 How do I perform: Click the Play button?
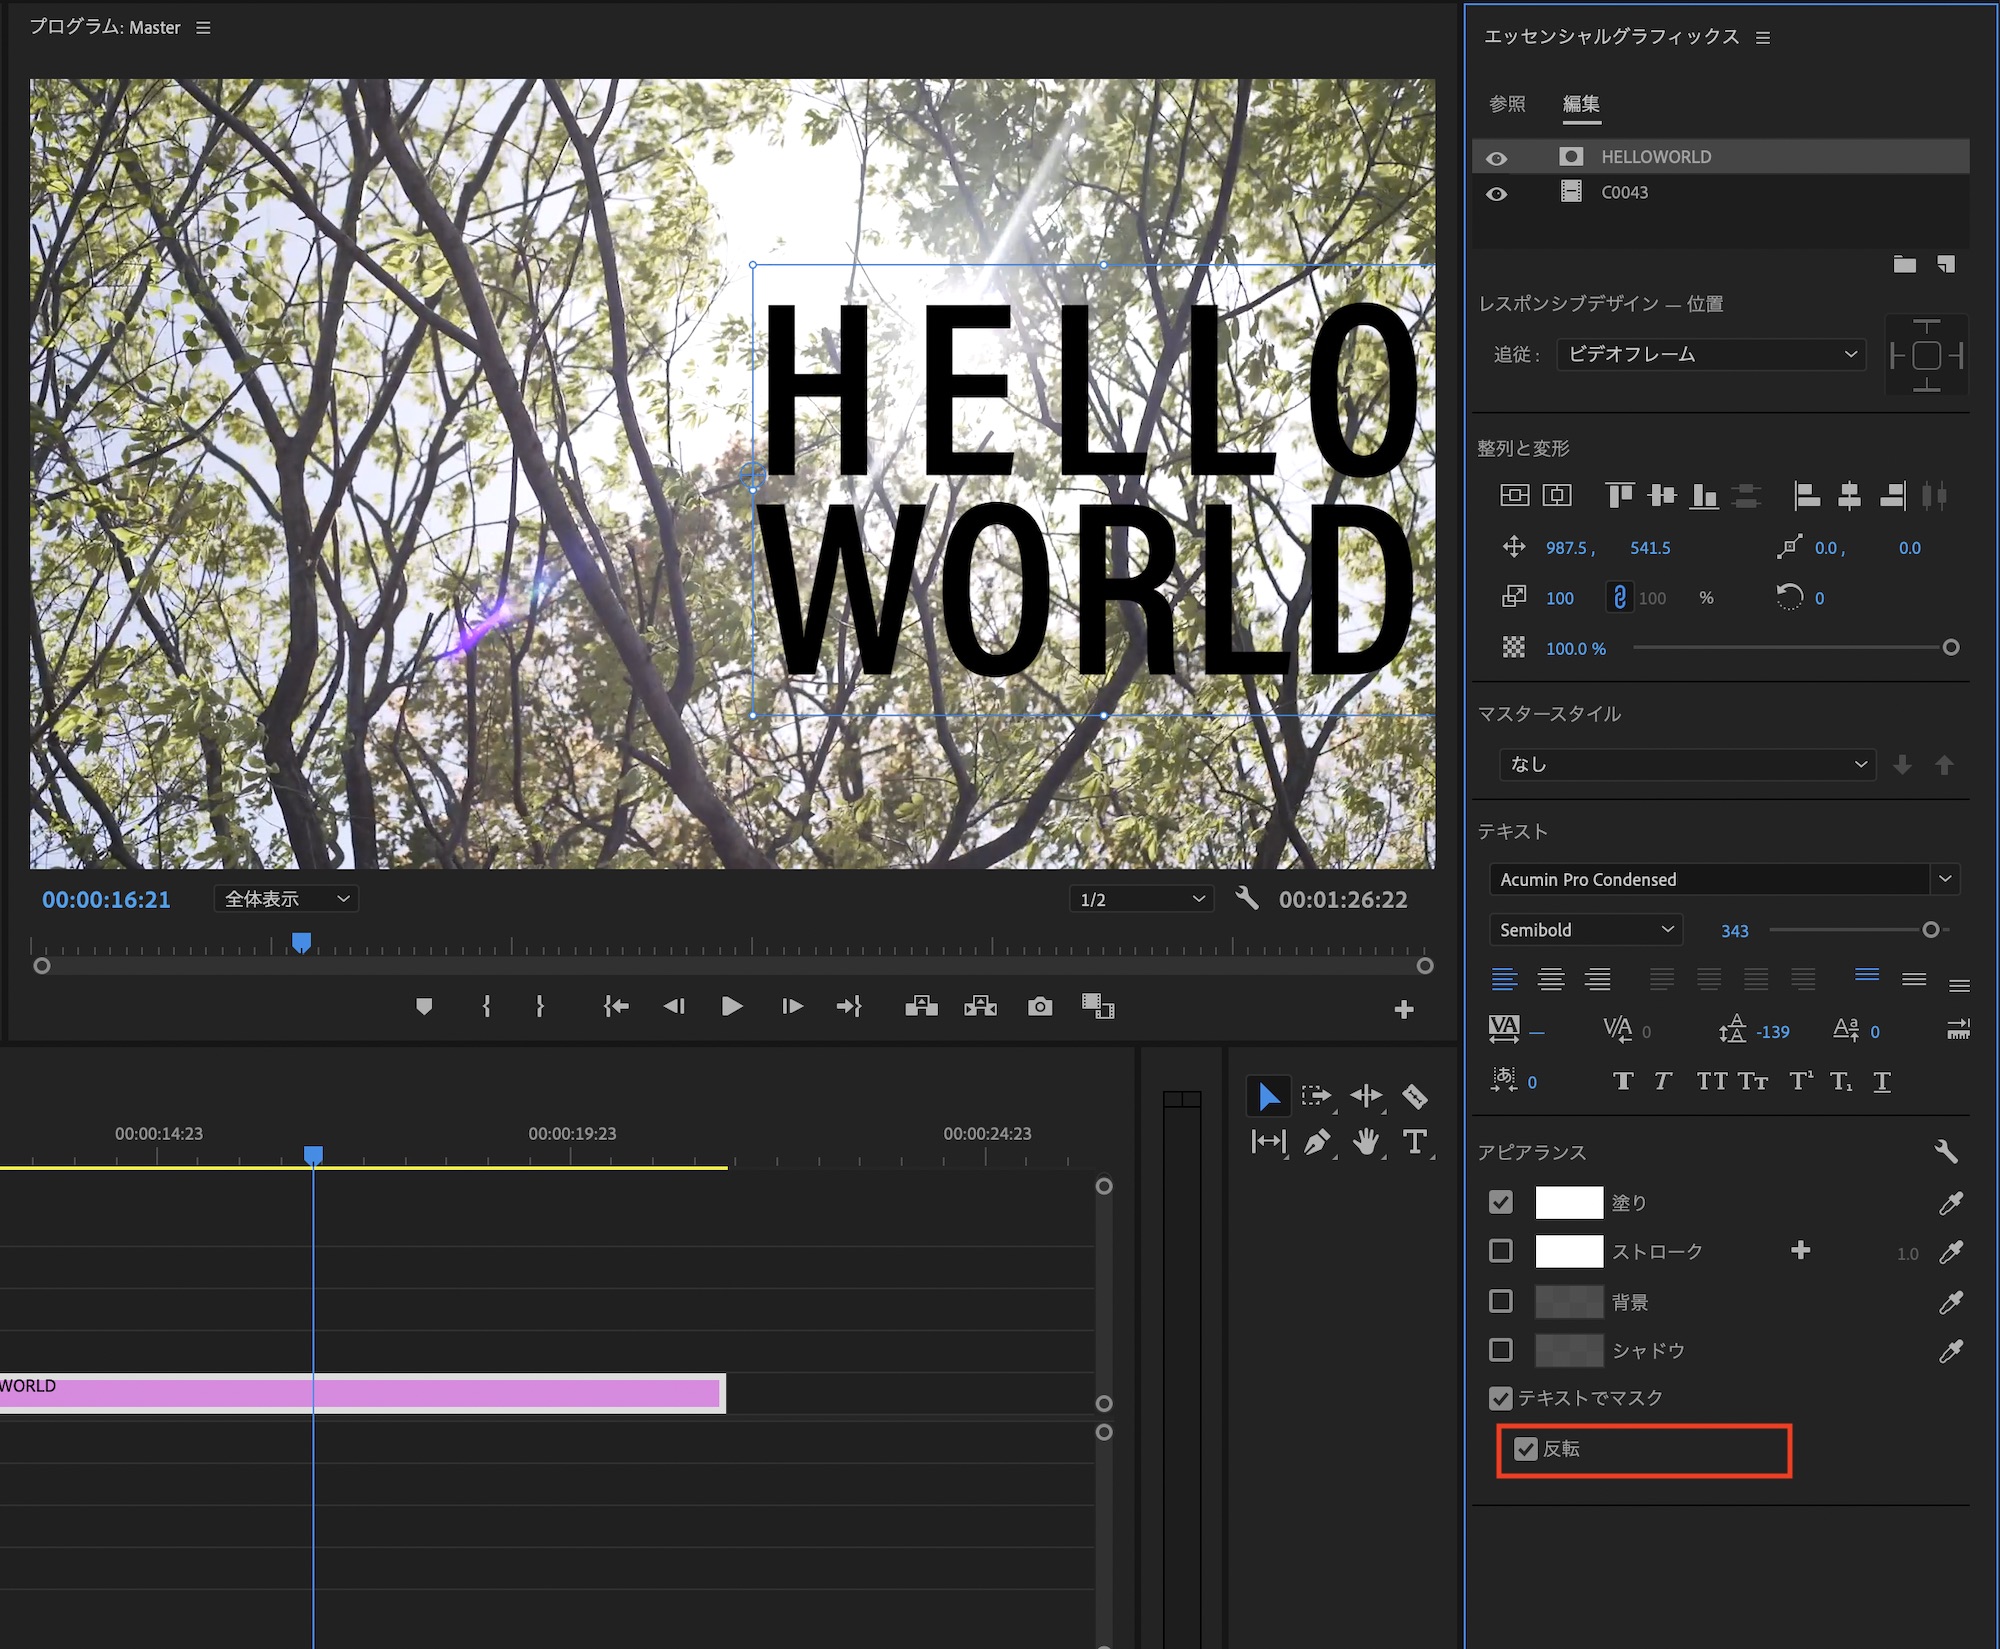(731, 1006)
